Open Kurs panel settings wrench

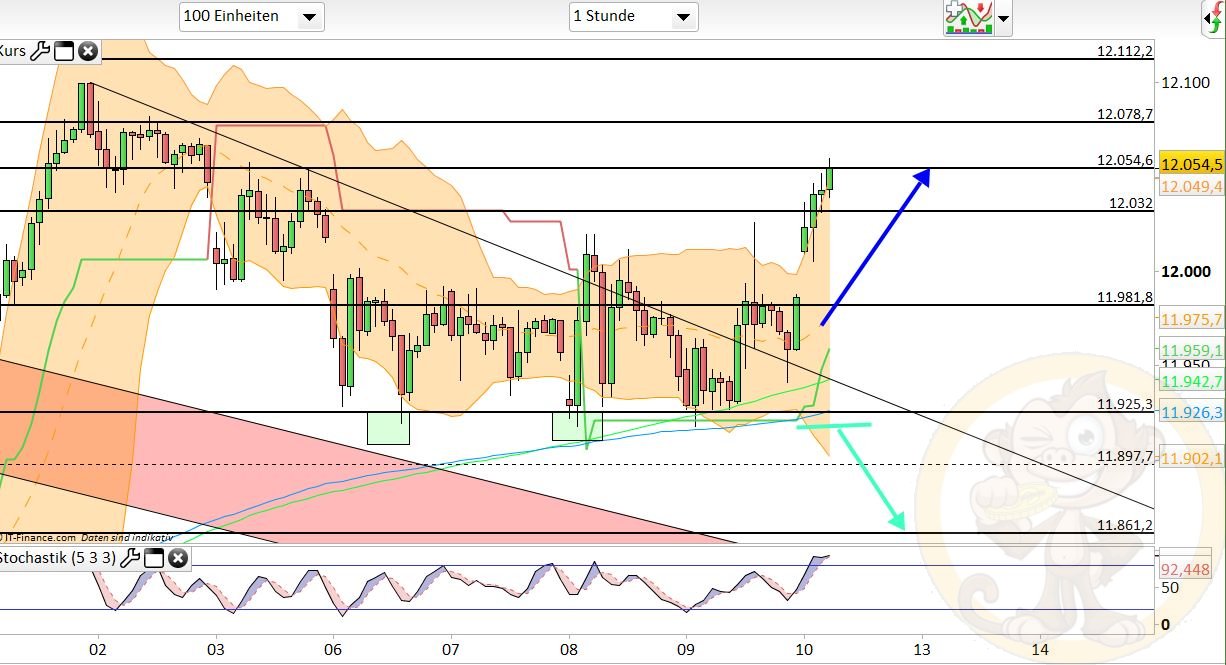click(x=40, y=51)
